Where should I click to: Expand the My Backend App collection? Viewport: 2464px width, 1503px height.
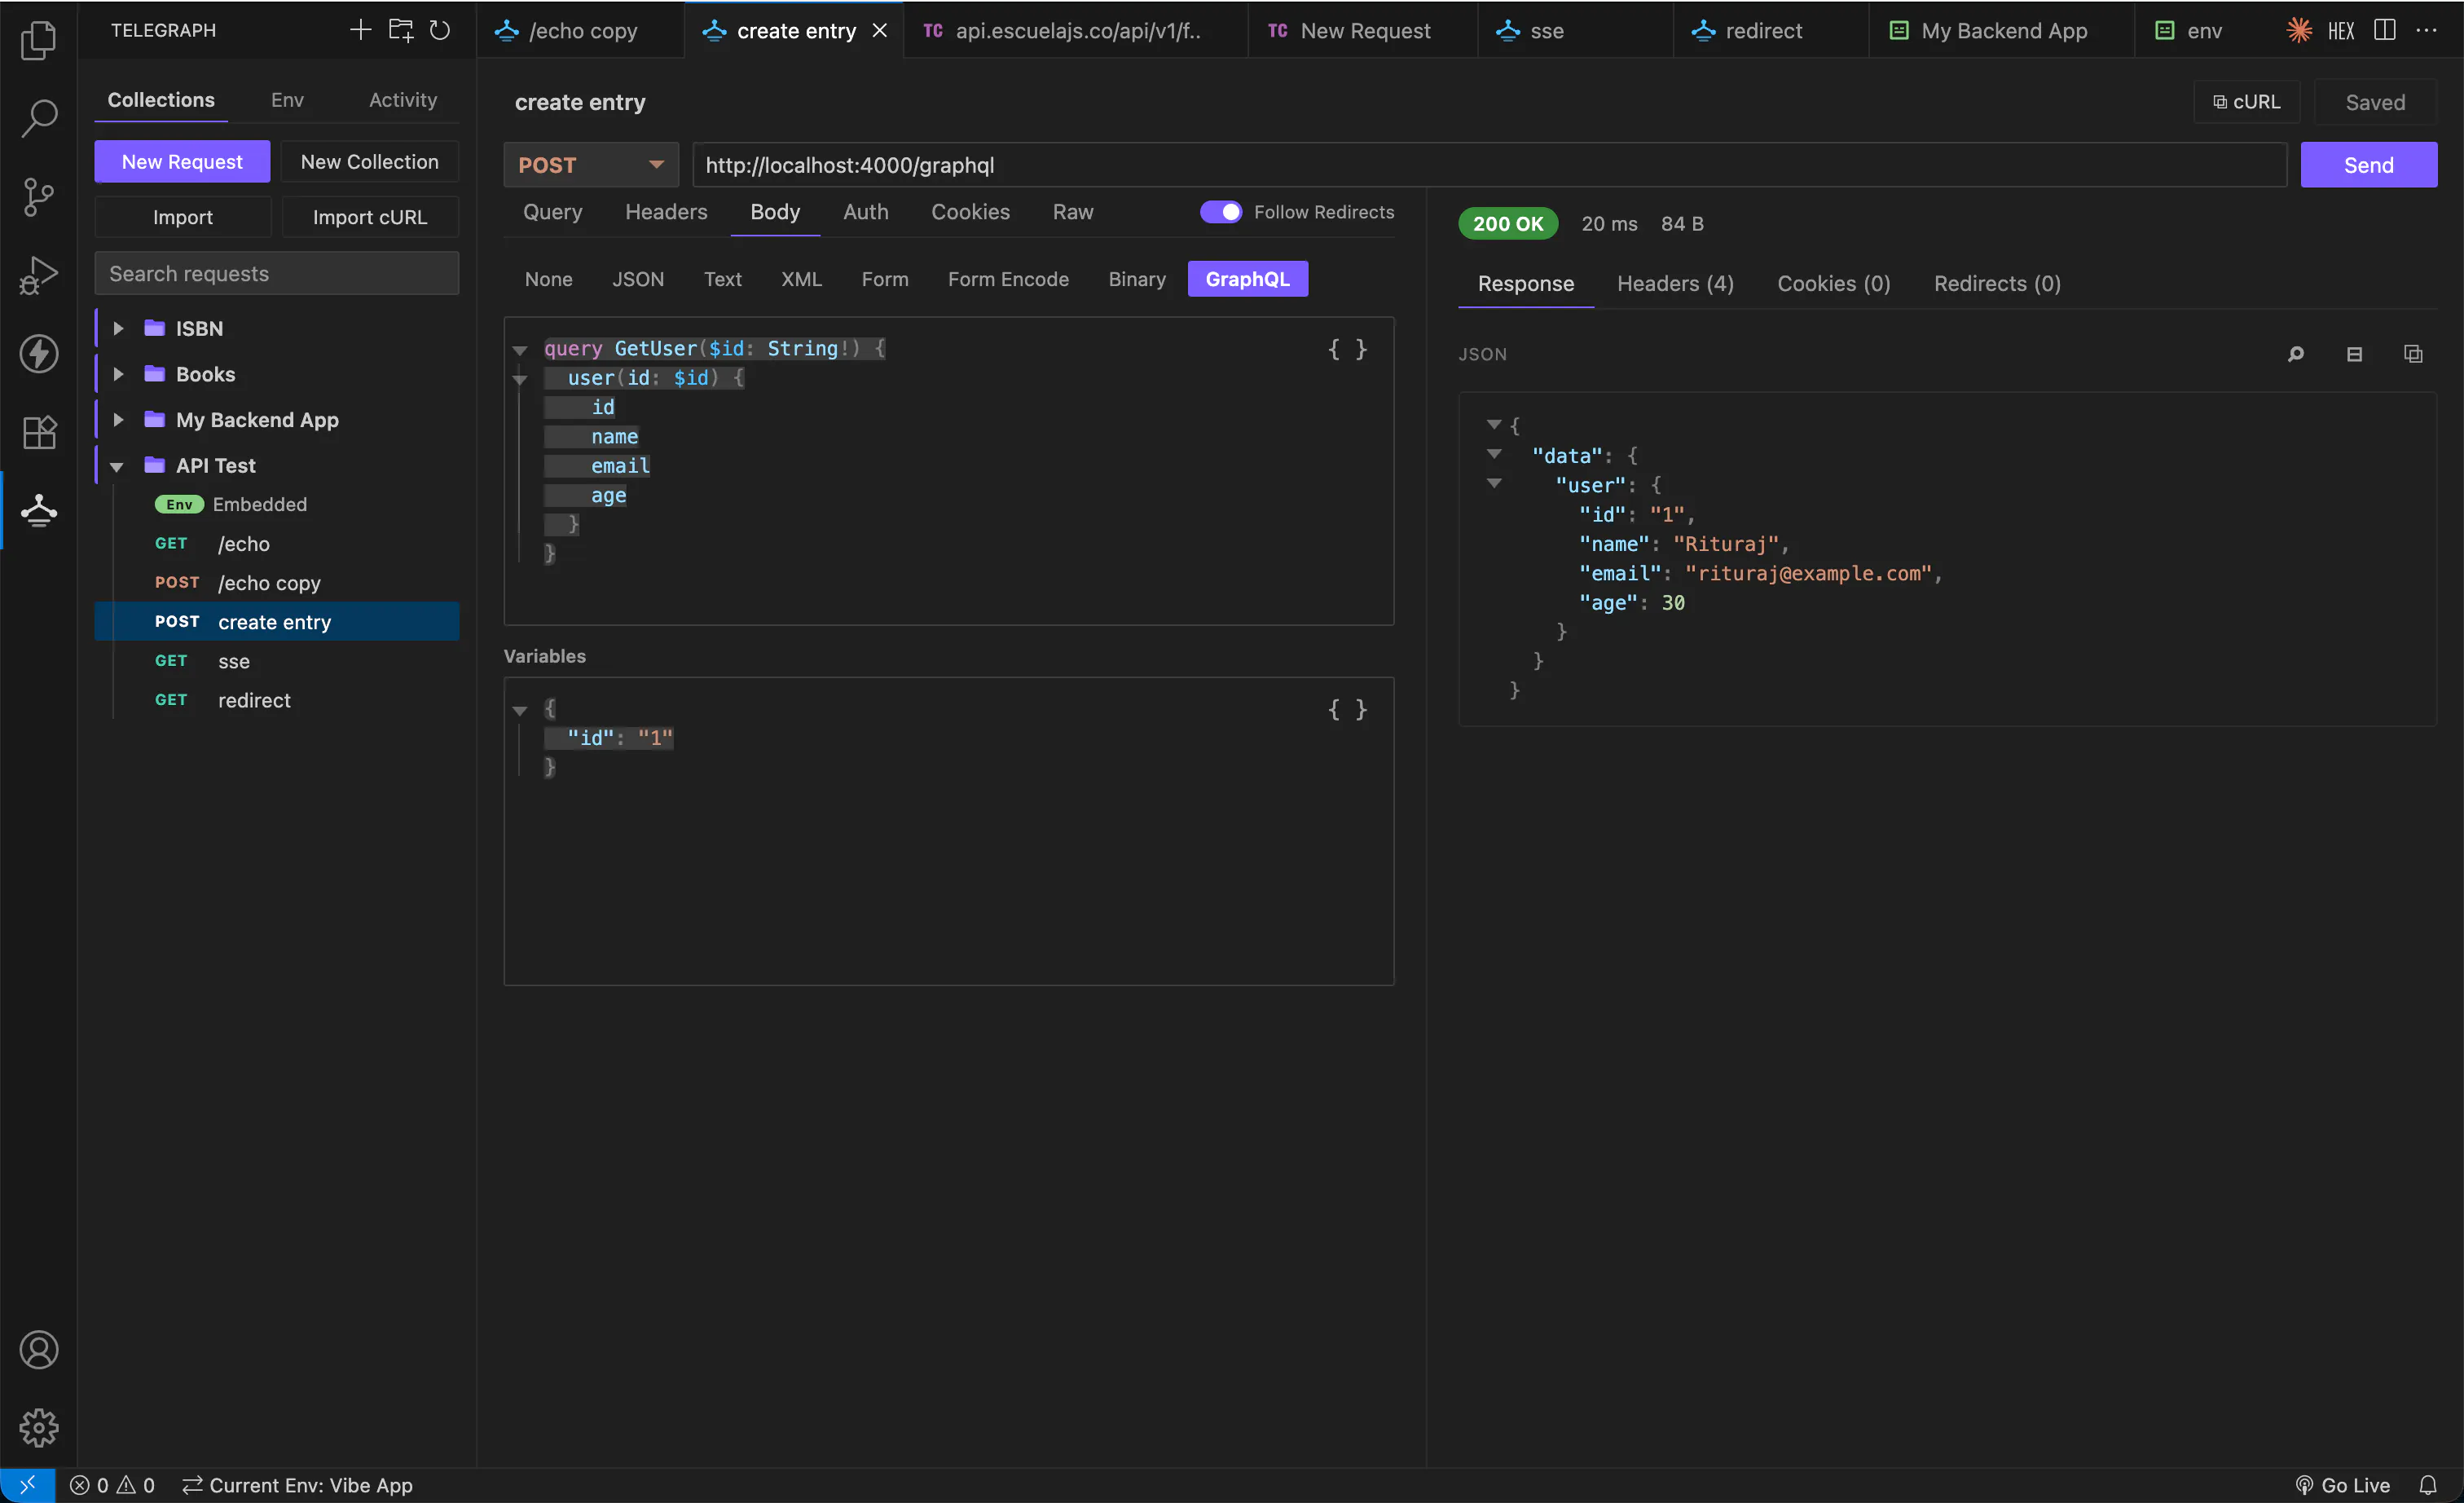(118, 420)
